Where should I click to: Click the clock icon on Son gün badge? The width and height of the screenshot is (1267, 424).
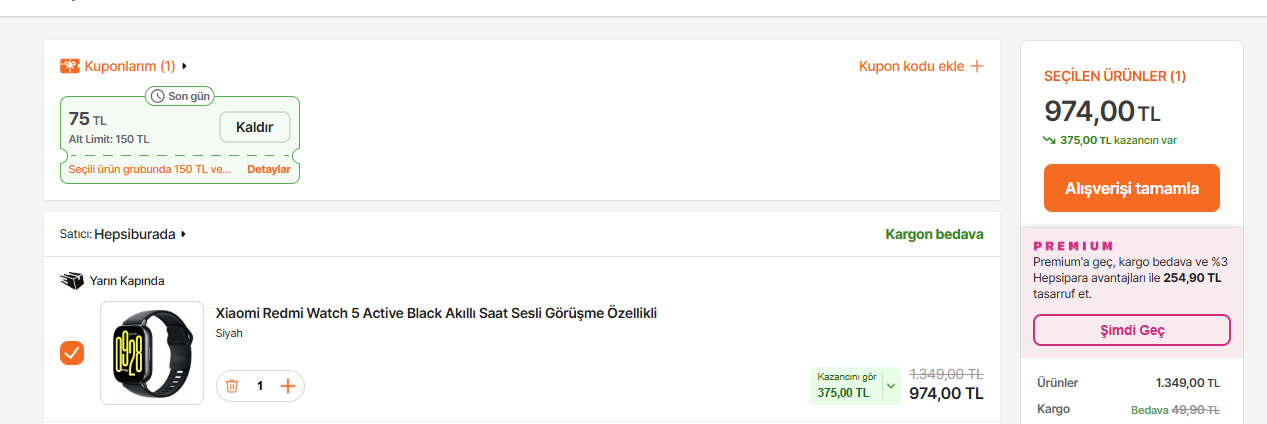pyautogui.click(x=157, y=96)
